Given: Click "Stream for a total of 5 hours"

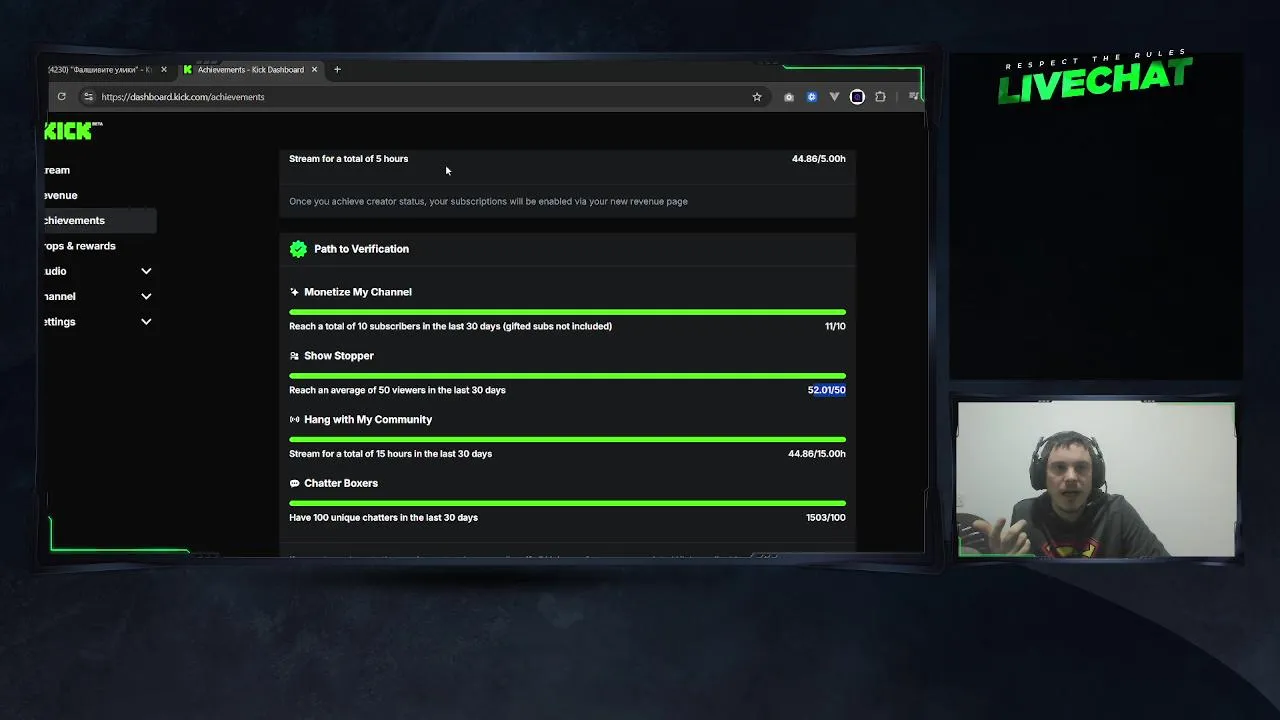Looking at the screenshot, I should (x=348, y=159).
